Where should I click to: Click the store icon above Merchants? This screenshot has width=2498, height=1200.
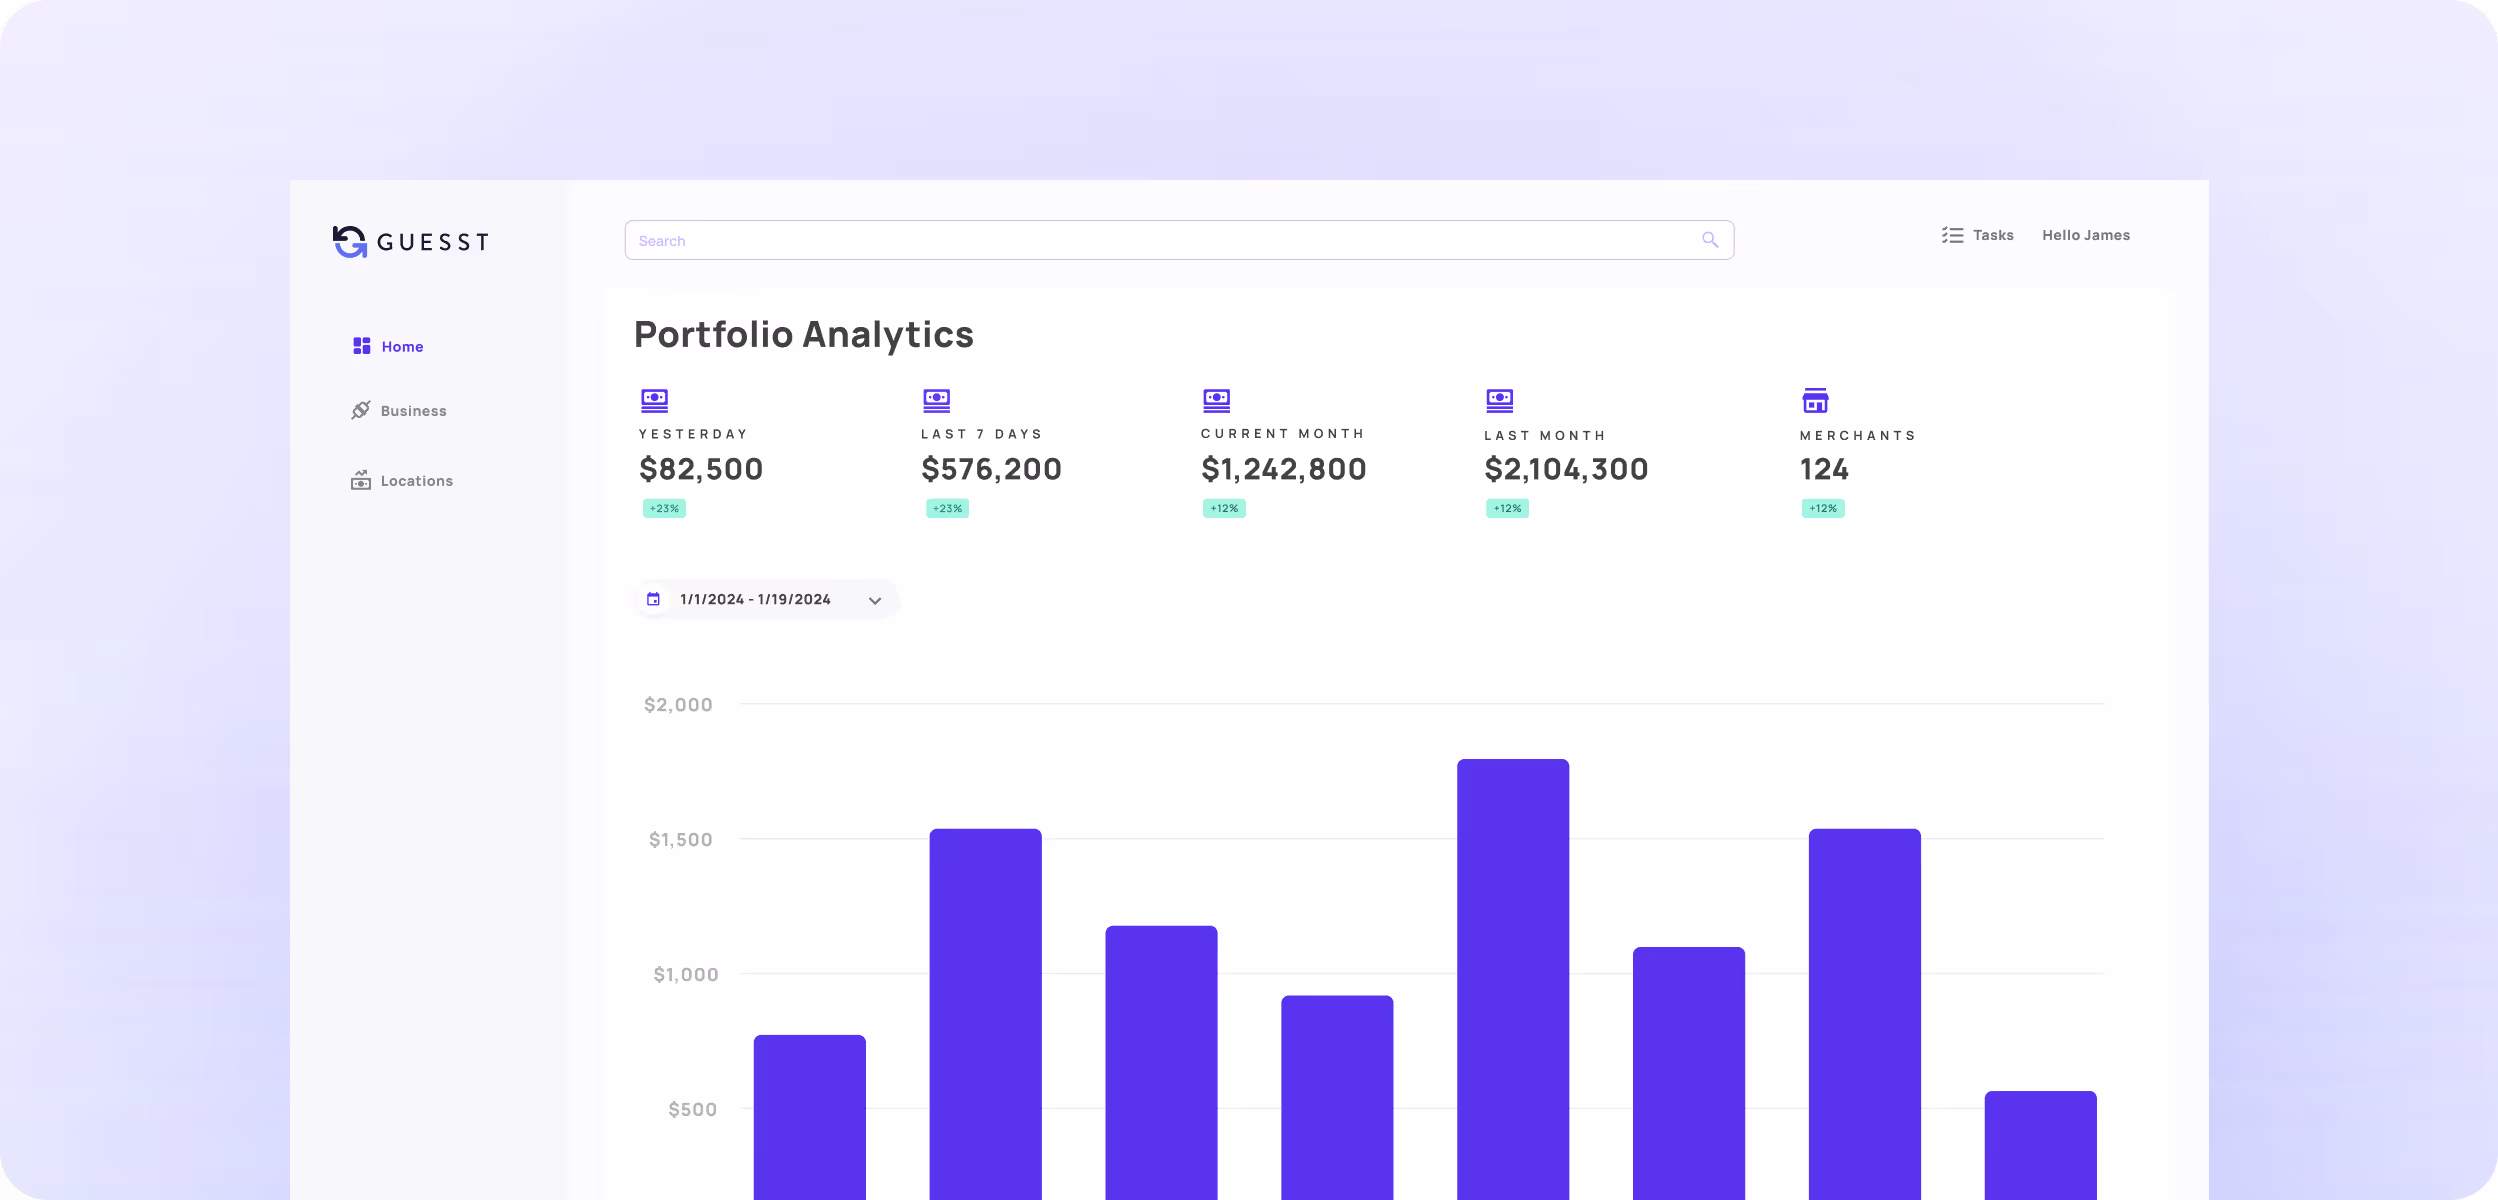(x=1815, y=400)
